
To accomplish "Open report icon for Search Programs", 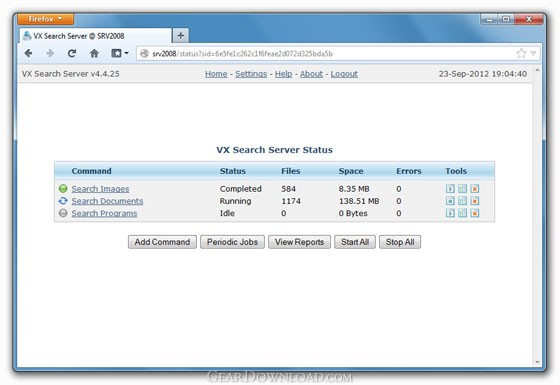I will pos(462,213).
